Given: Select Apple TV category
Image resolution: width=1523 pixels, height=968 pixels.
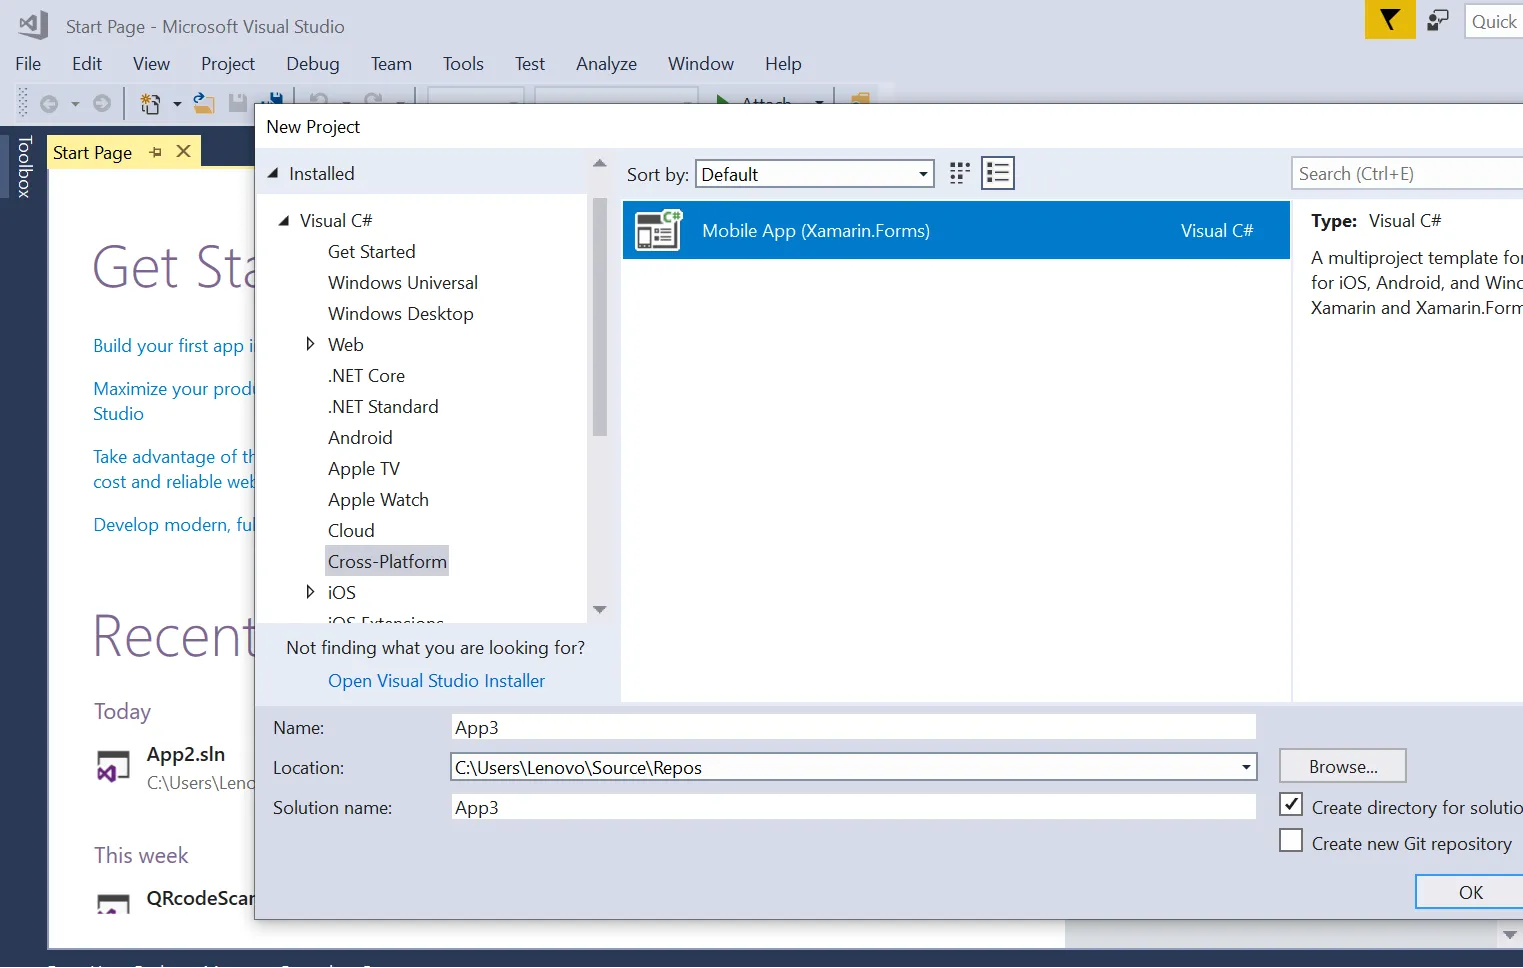Looking at the screenshot, I should [x=363, y=468].
